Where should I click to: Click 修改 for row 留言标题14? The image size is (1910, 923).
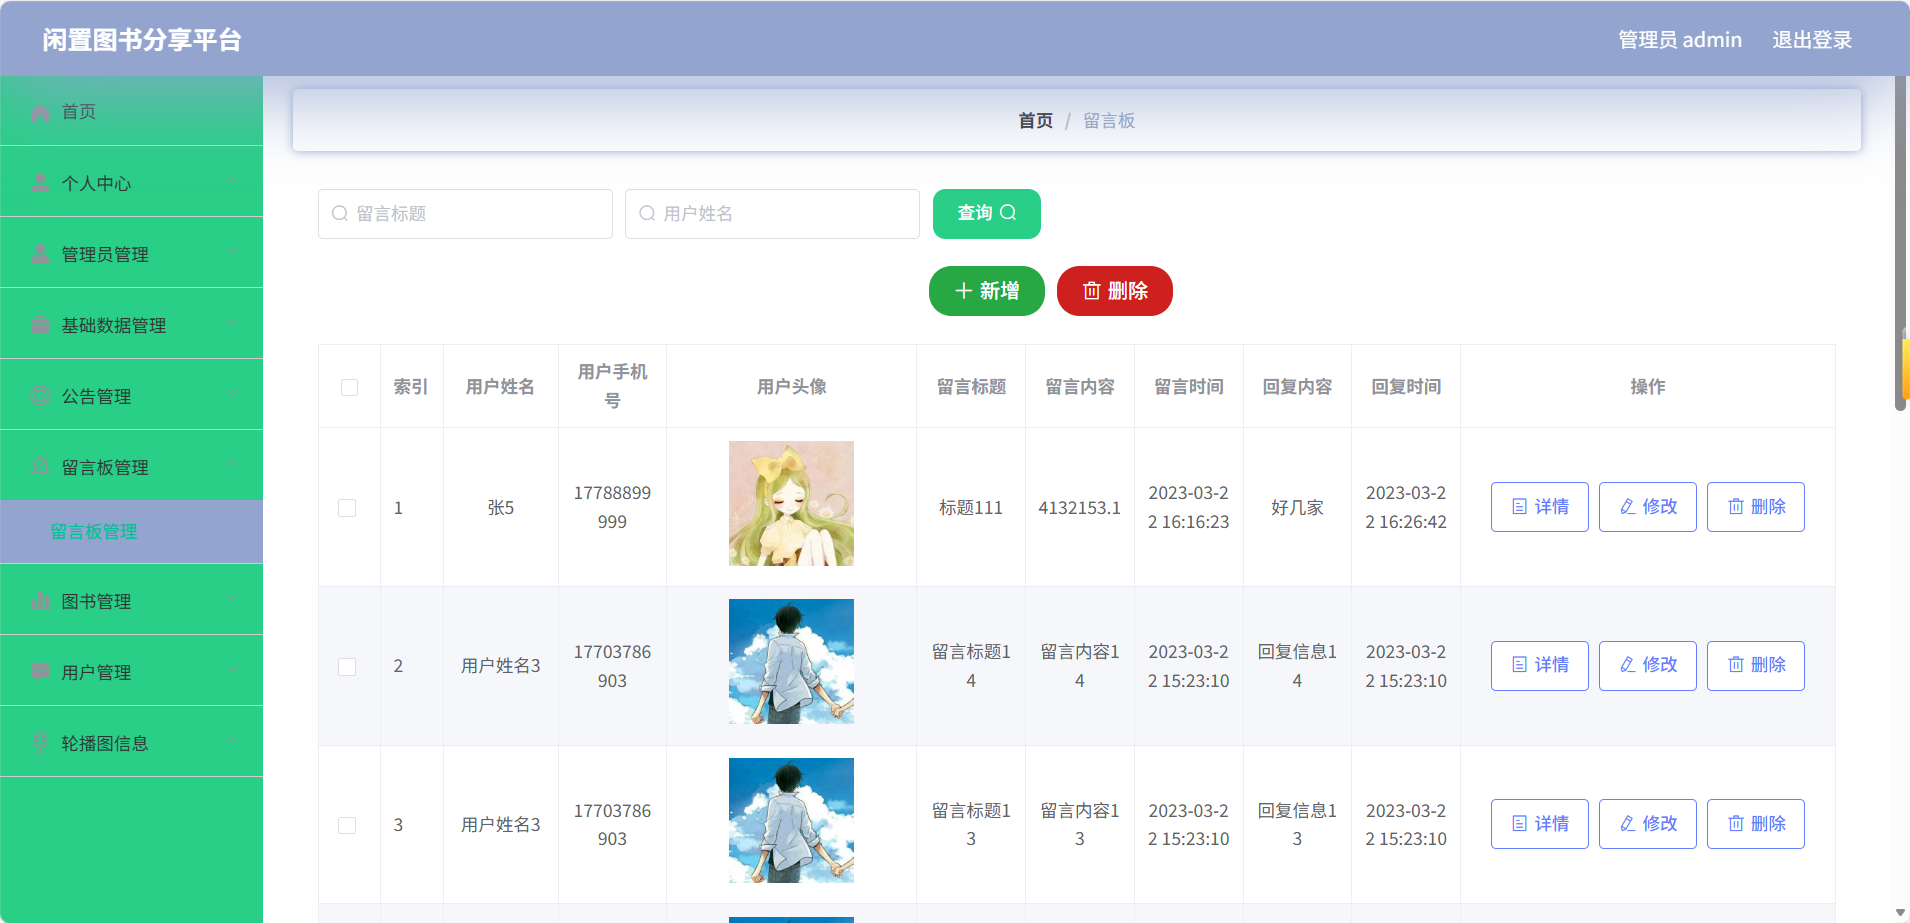click(1648, 666)
